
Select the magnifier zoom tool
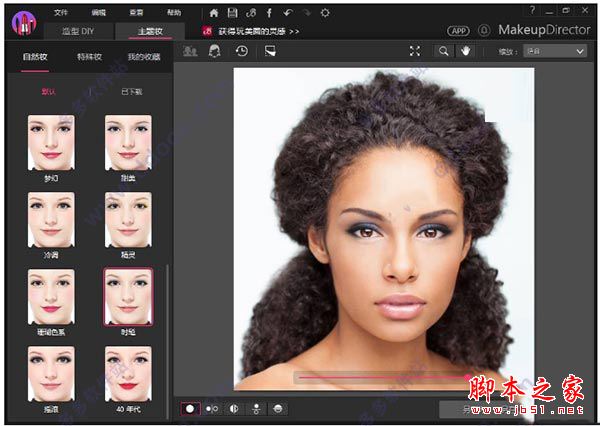click(x=444, y=51)
